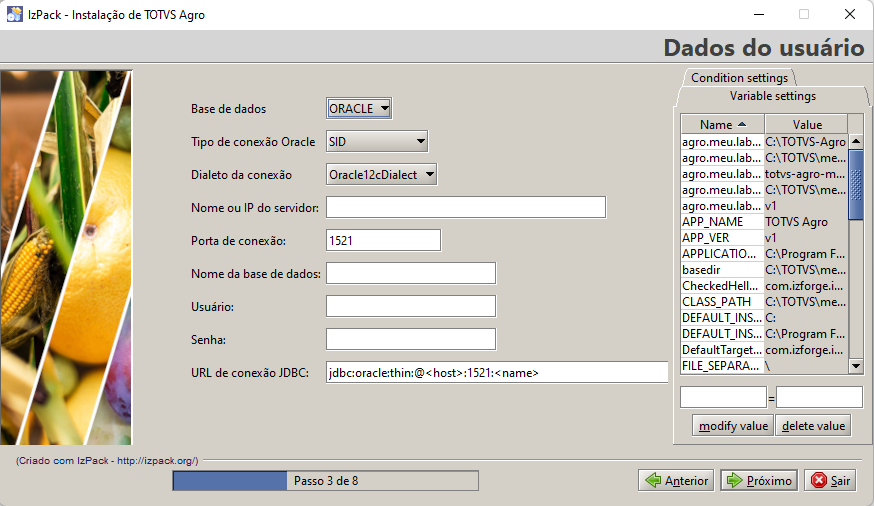Image resolution: width=874 pixels, height=506 pixels.
Task: Click the variables table scrollbar thumb
Action: pyautogui.click(x=856, y=184)
